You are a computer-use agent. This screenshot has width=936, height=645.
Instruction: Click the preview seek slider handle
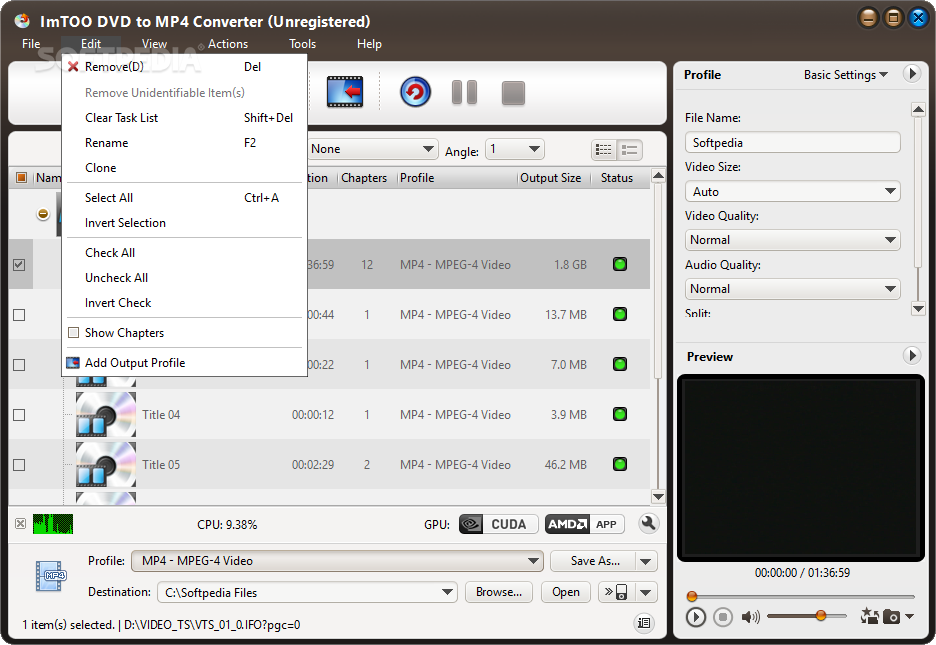(x=692, y=595)
